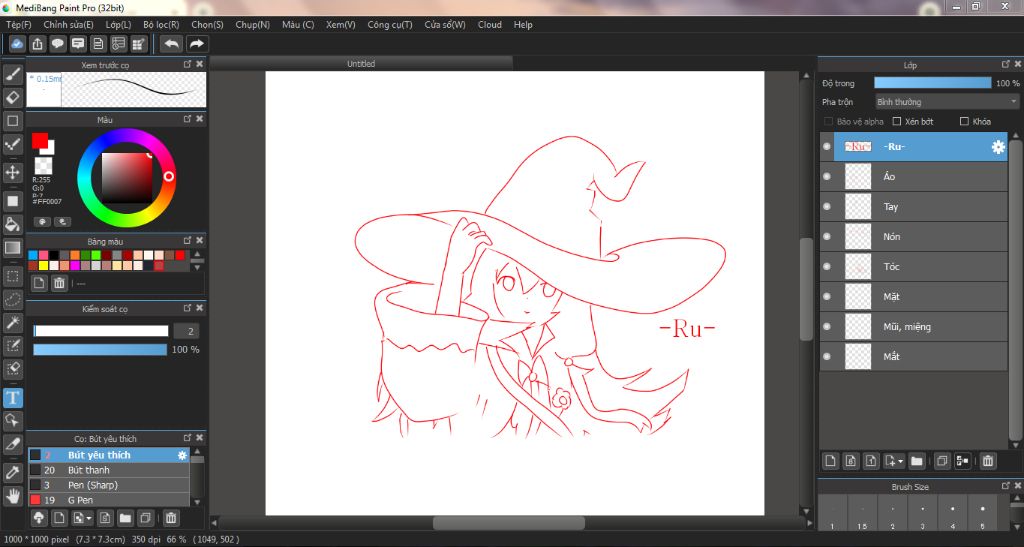Screen dimensions: 1024x547
Task: Hide the Mặt layer
Action: coord(827,296)
